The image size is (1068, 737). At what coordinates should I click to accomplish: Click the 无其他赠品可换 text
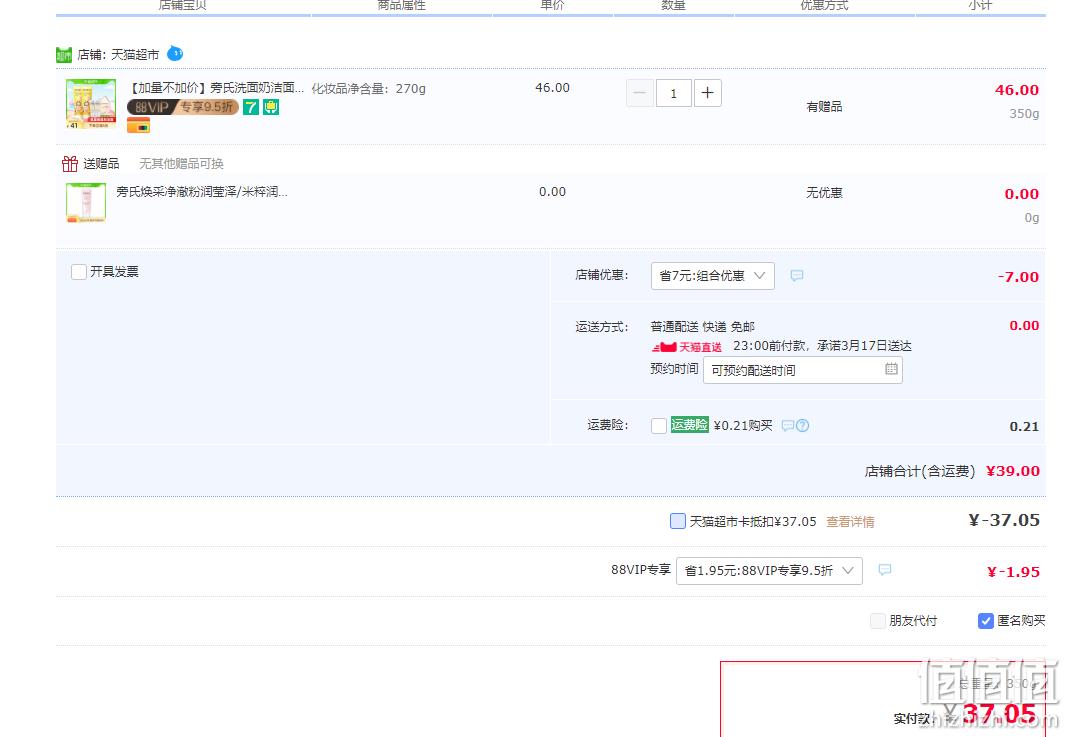(181, 163)
